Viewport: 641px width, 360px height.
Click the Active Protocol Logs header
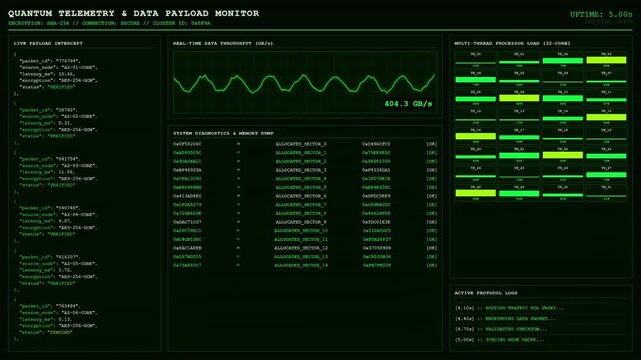click(x=486, y=293)
